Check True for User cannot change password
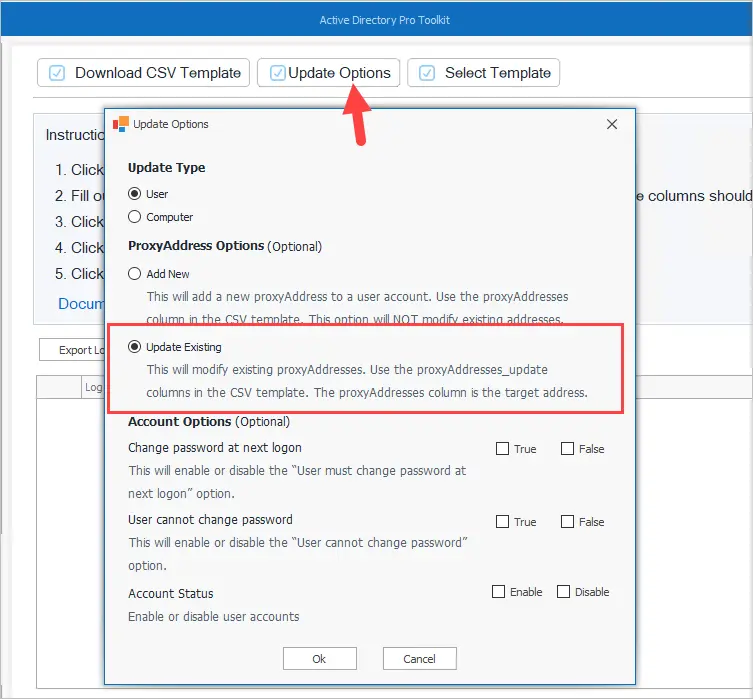This screenshot has height=699, width=753. coord(502,521)
